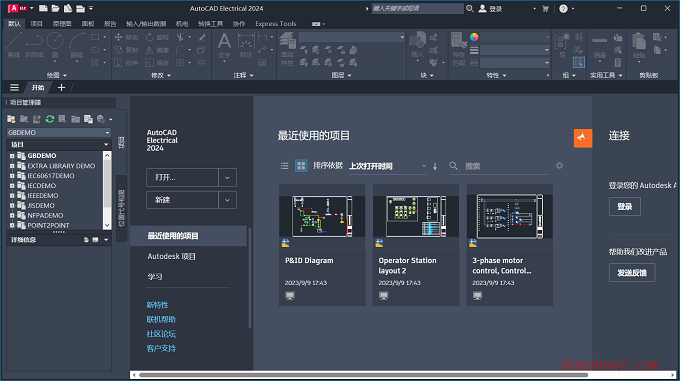680x381 pixels.
Task: Click the sort direction arrow icon
Action: (x=435, y=166)
